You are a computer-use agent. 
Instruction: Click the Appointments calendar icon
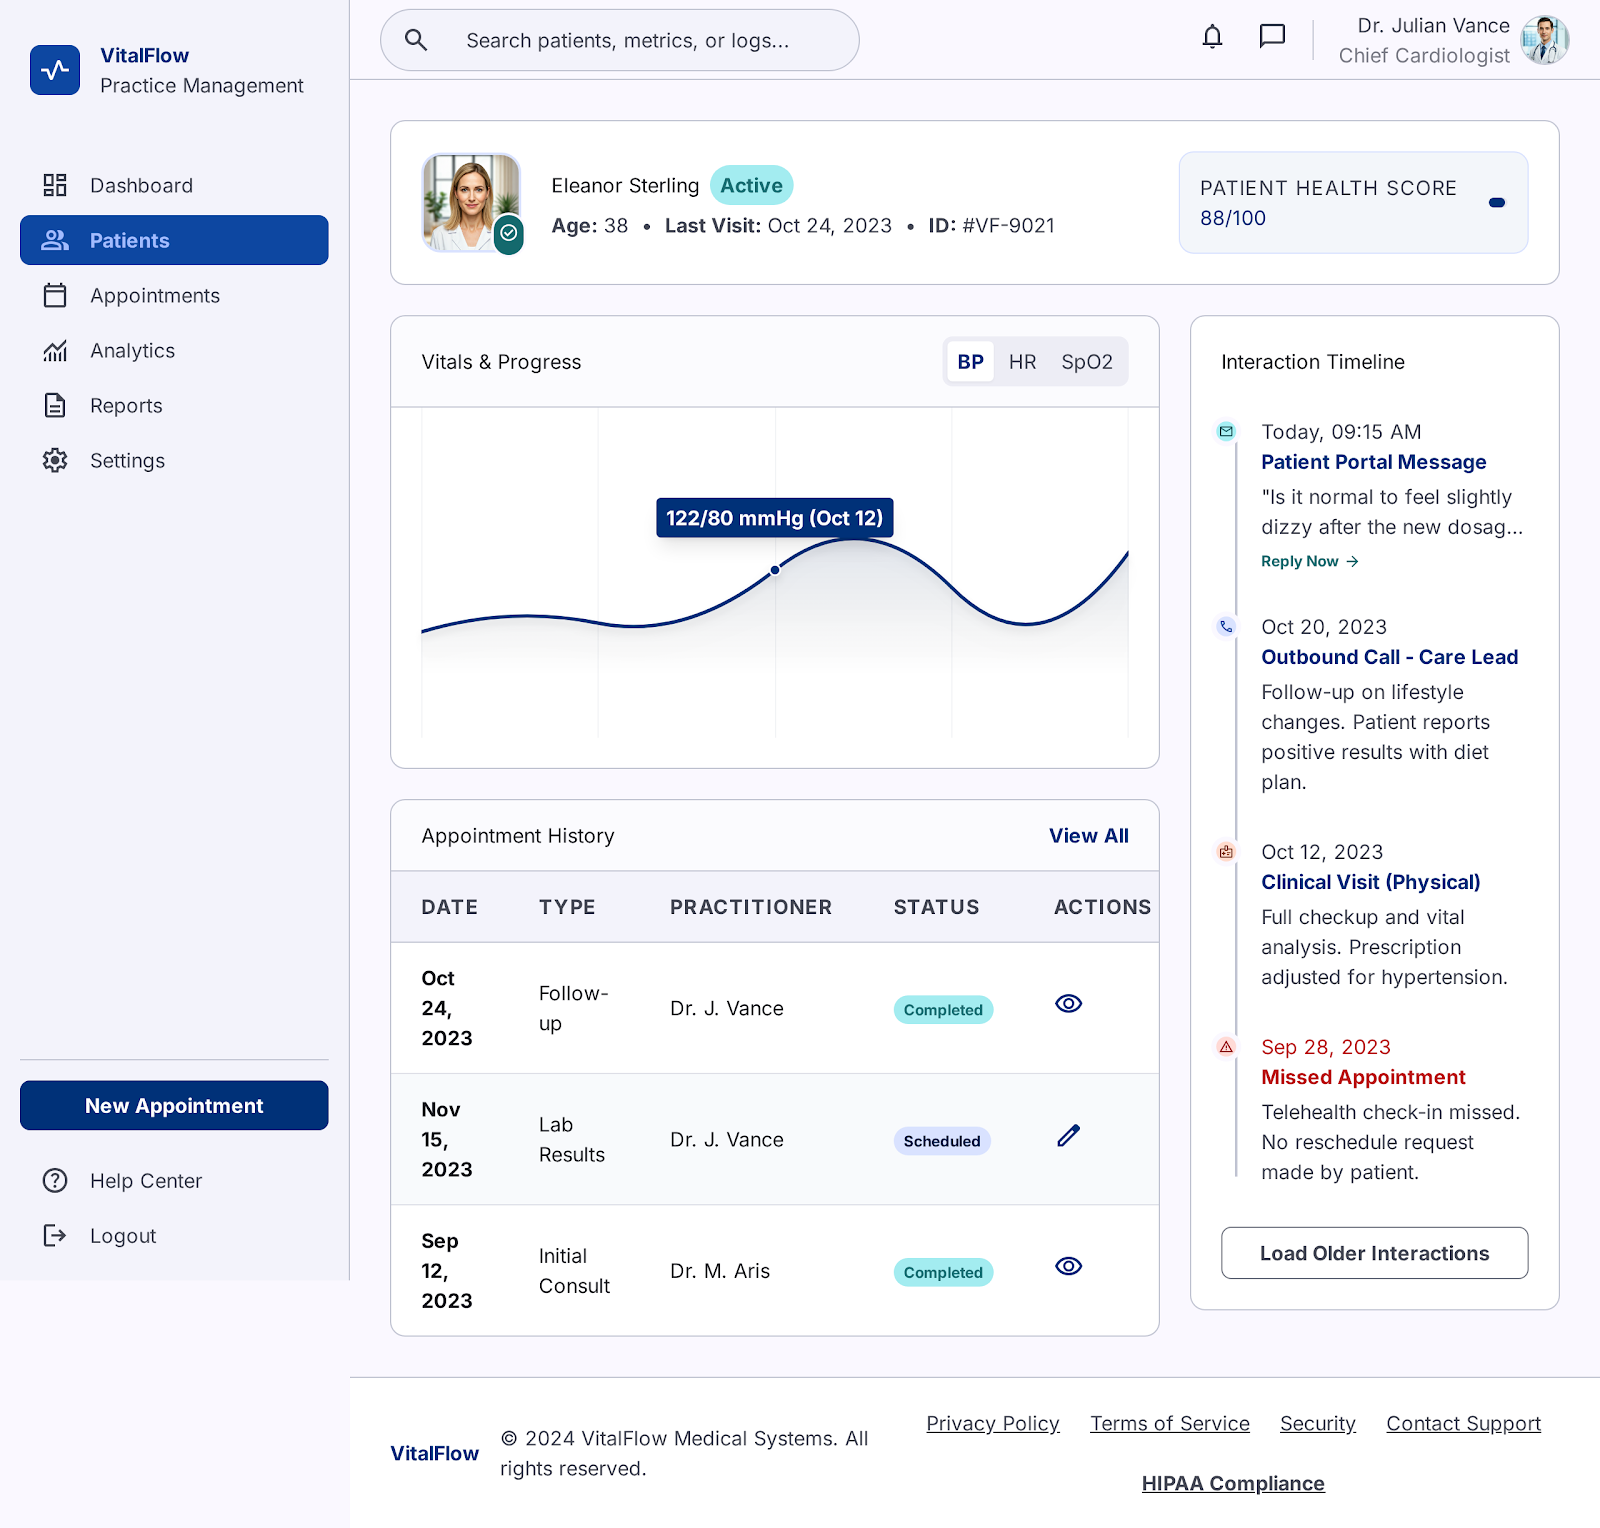pos(55,295)
